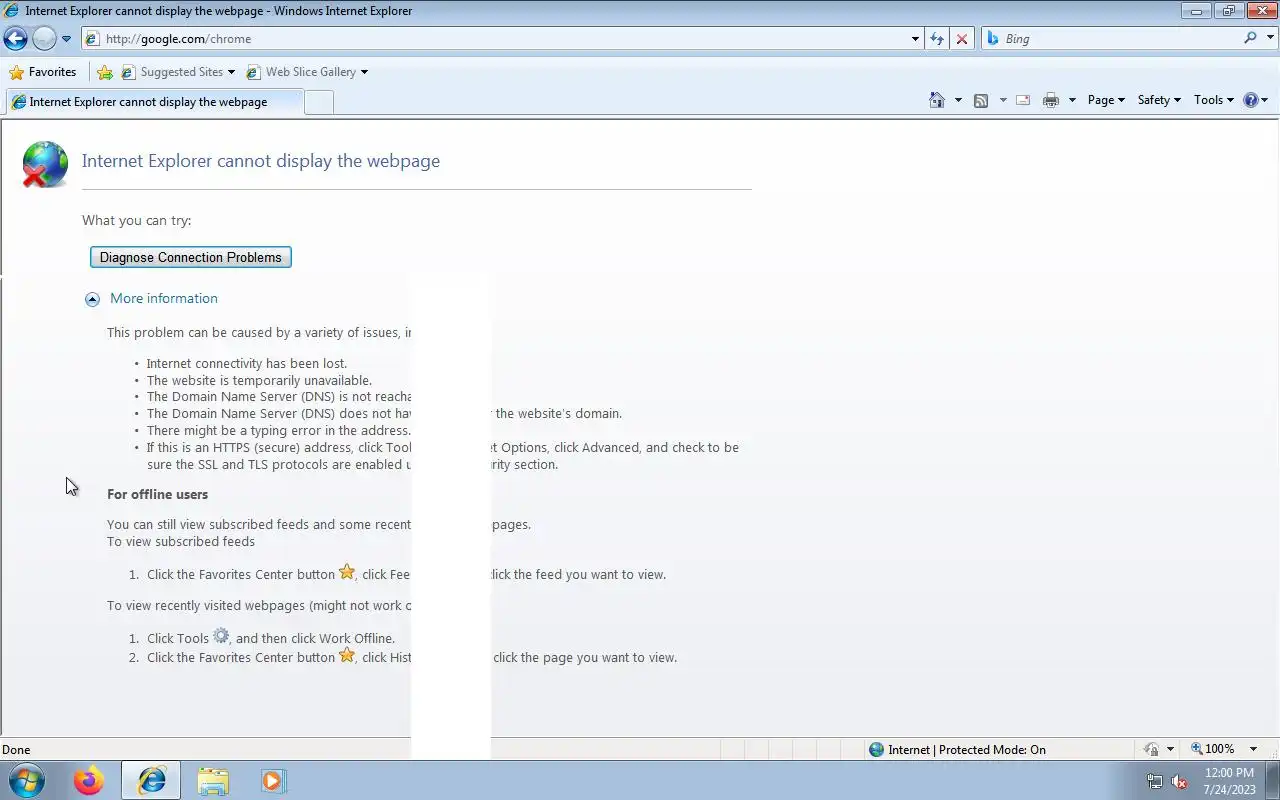
Task: Open the Windows Start menu
Action: [x=27, y=780]
